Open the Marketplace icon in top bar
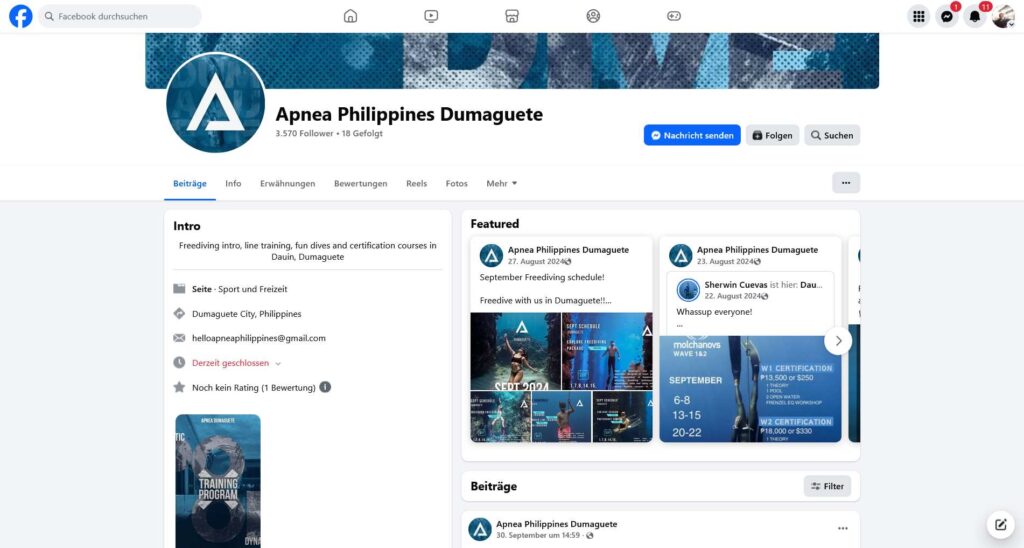The height and width of the screenshot is (548, 1024). point(512,16)
